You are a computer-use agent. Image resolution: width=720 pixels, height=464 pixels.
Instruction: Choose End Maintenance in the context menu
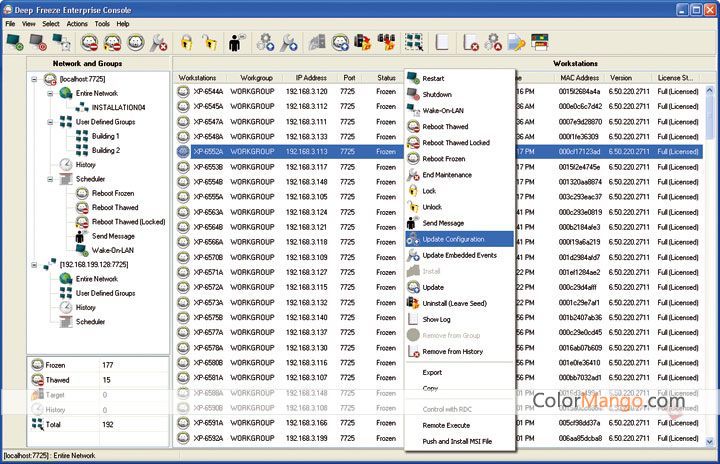pos(459,175)
